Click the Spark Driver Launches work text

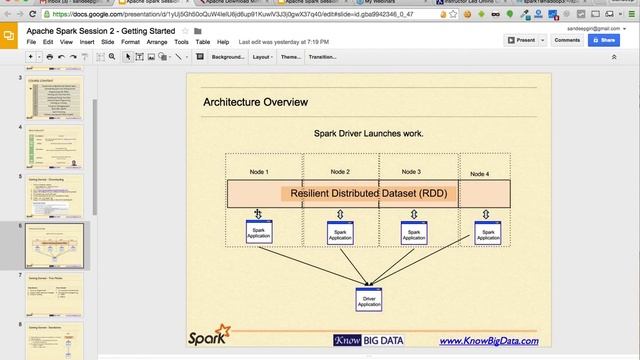369,133
